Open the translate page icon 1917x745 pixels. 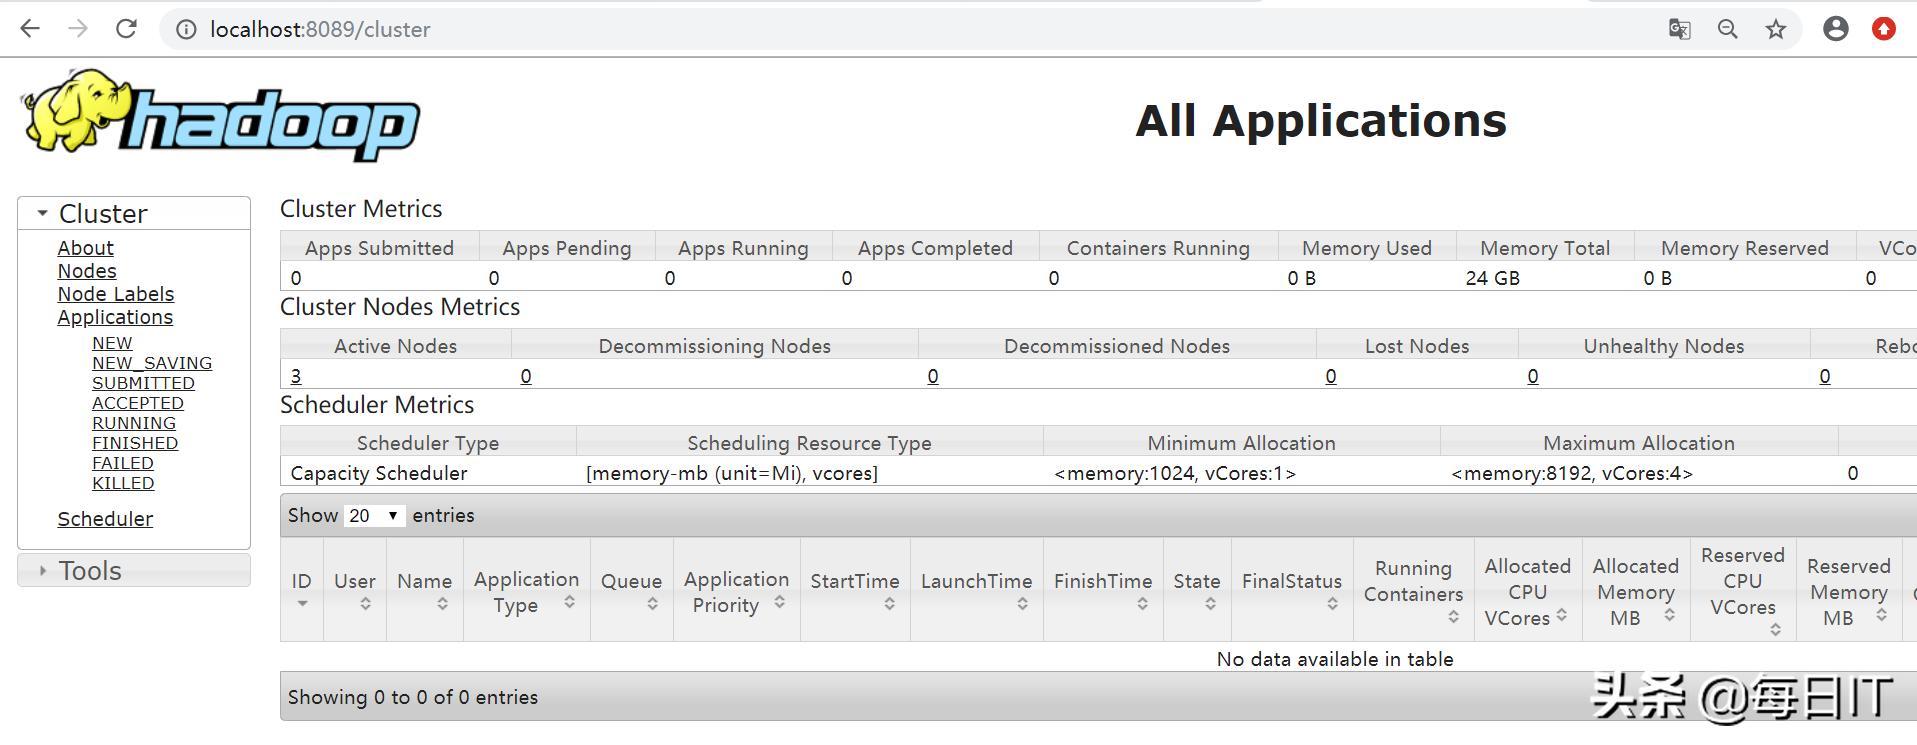click(1680, 29)
